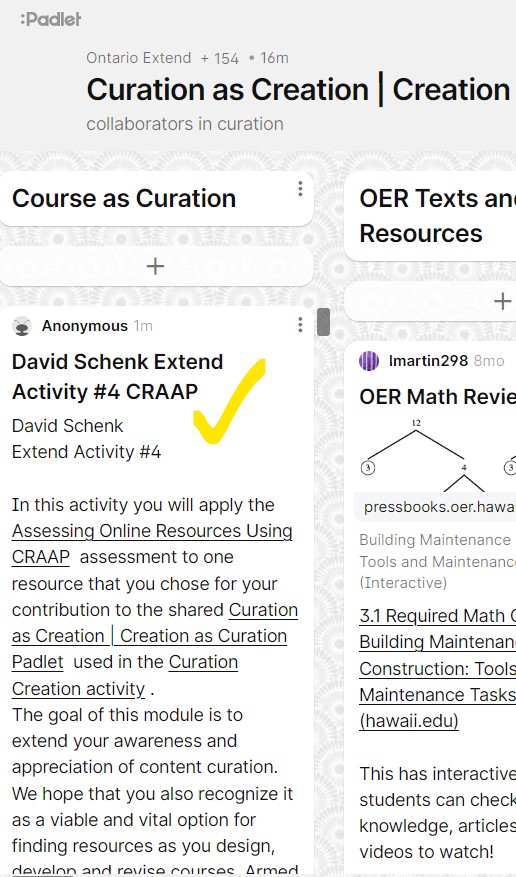Add a post under Course as Curation
The width and height of the screenshot is (516, 877).
point(155,266)
